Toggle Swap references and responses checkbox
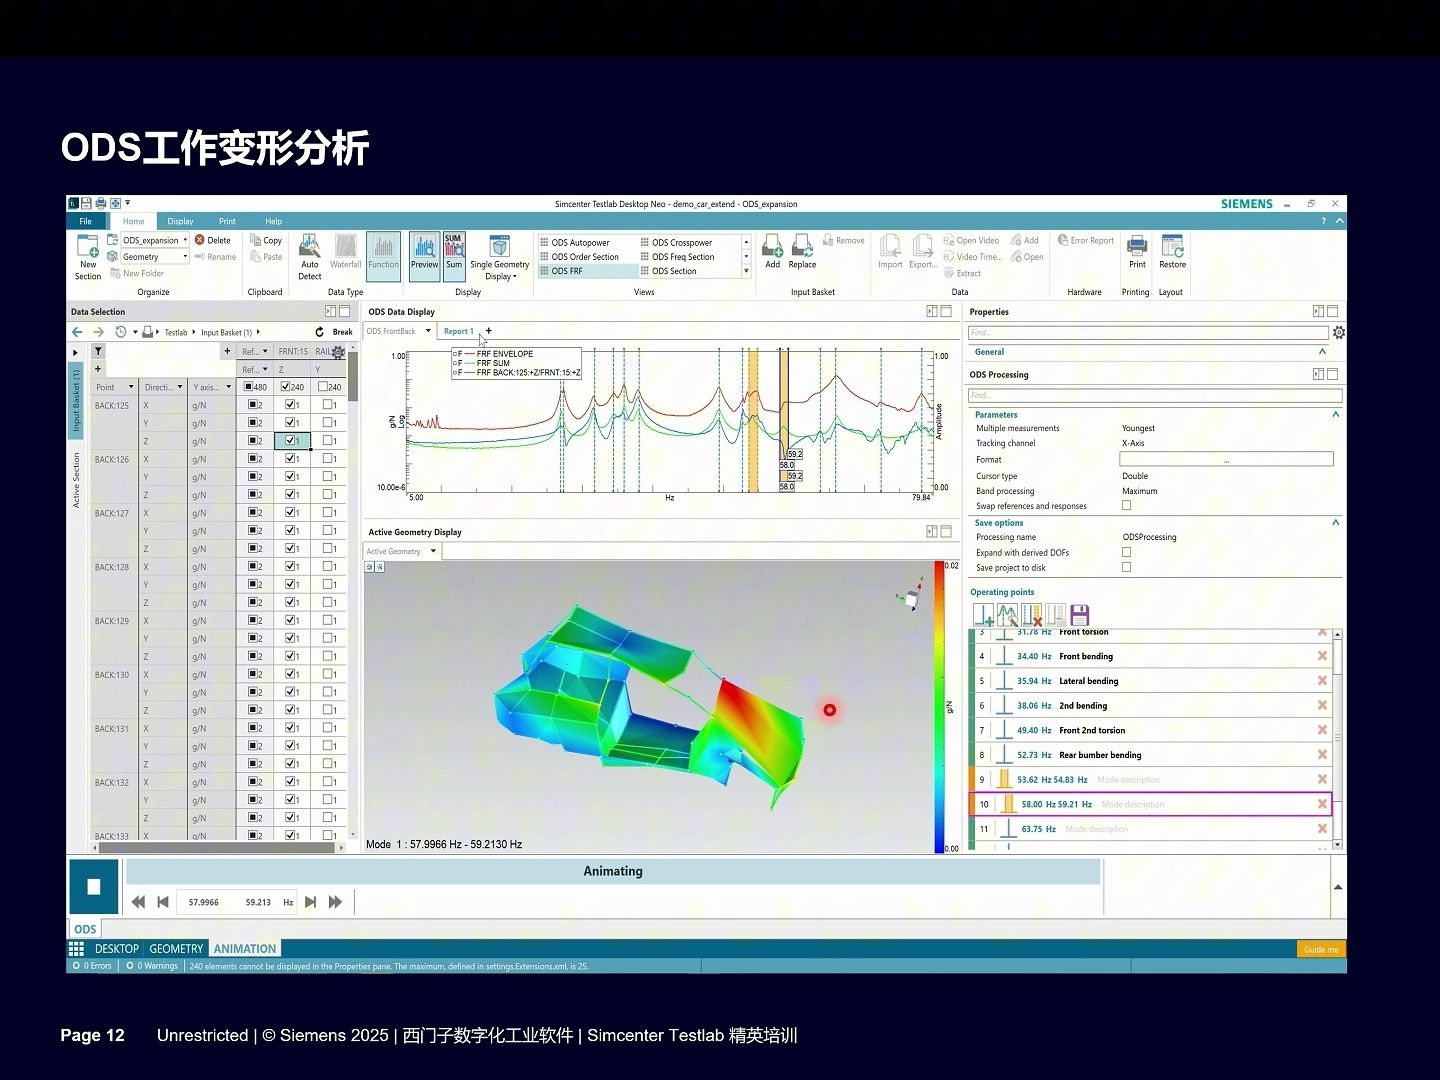This screenshot has width=1440, height=1080. coord(1127,506)
